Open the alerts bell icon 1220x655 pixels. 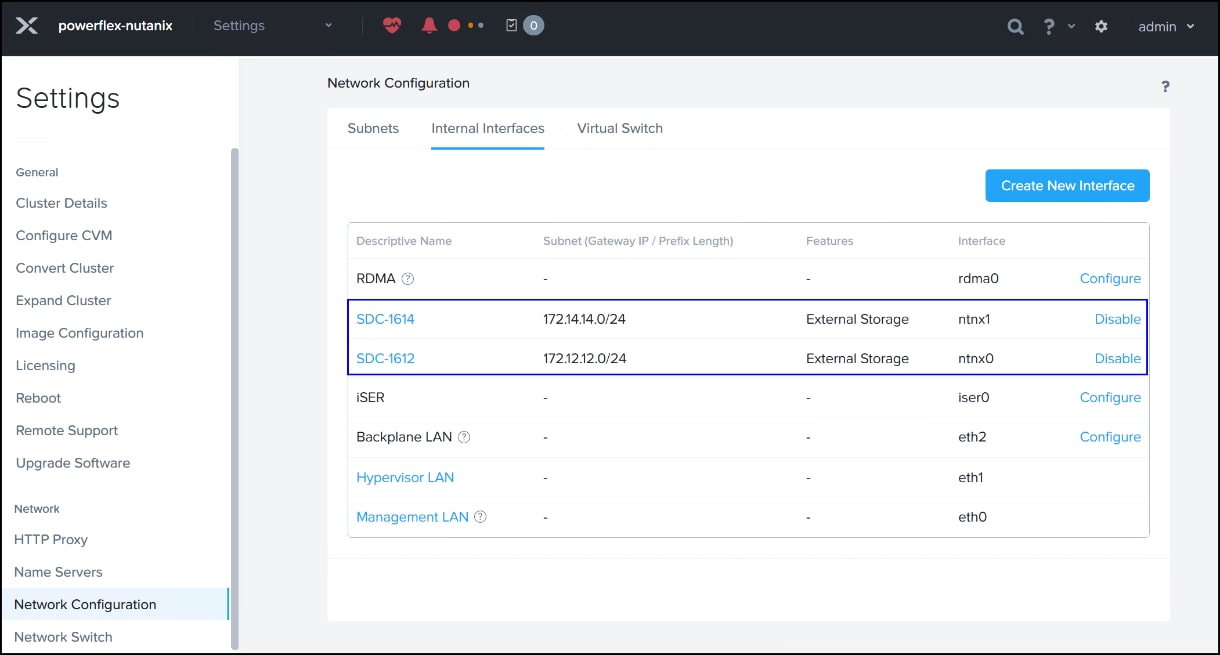pos(429,26)
